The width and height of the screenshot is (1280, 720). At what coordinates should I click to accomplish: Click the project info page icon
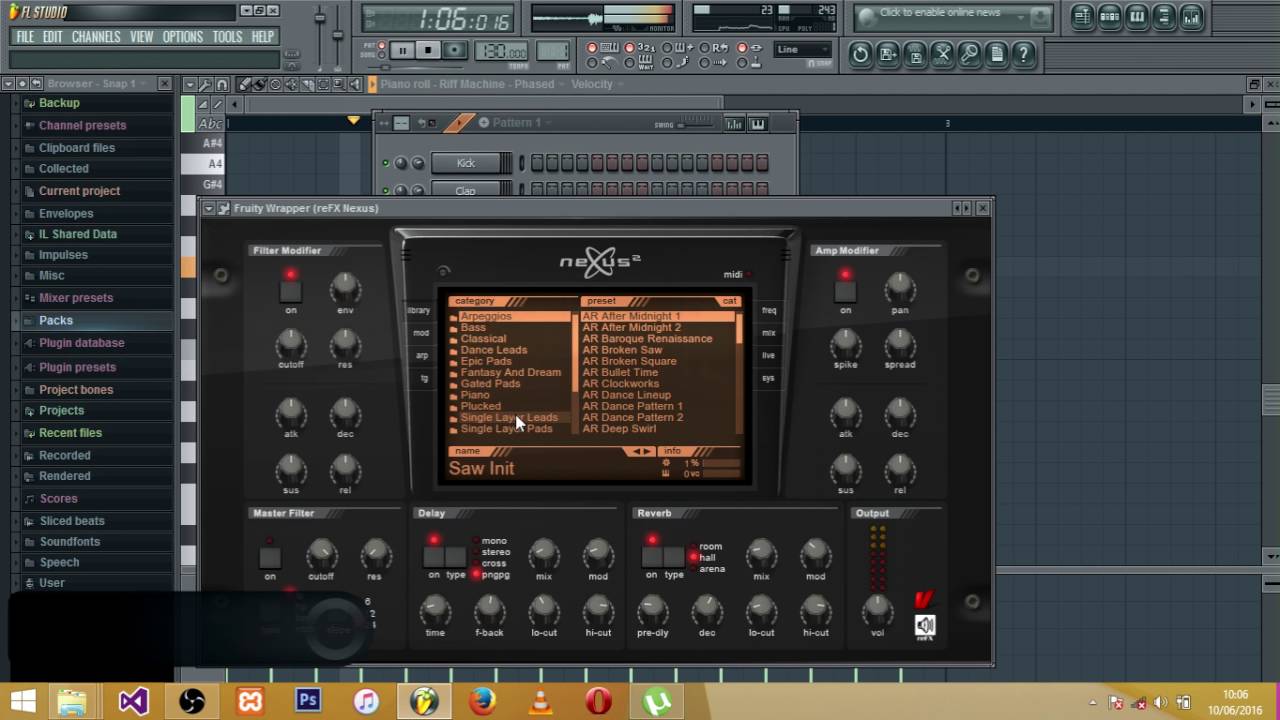coord(996,54)
